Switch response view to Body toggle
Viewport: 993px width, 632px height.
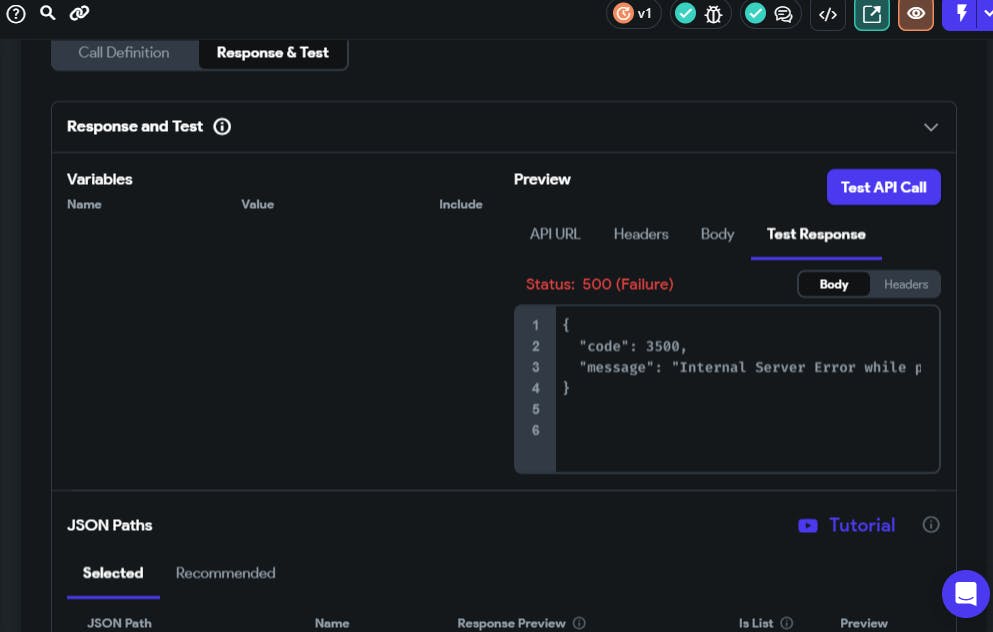(833, 285)
